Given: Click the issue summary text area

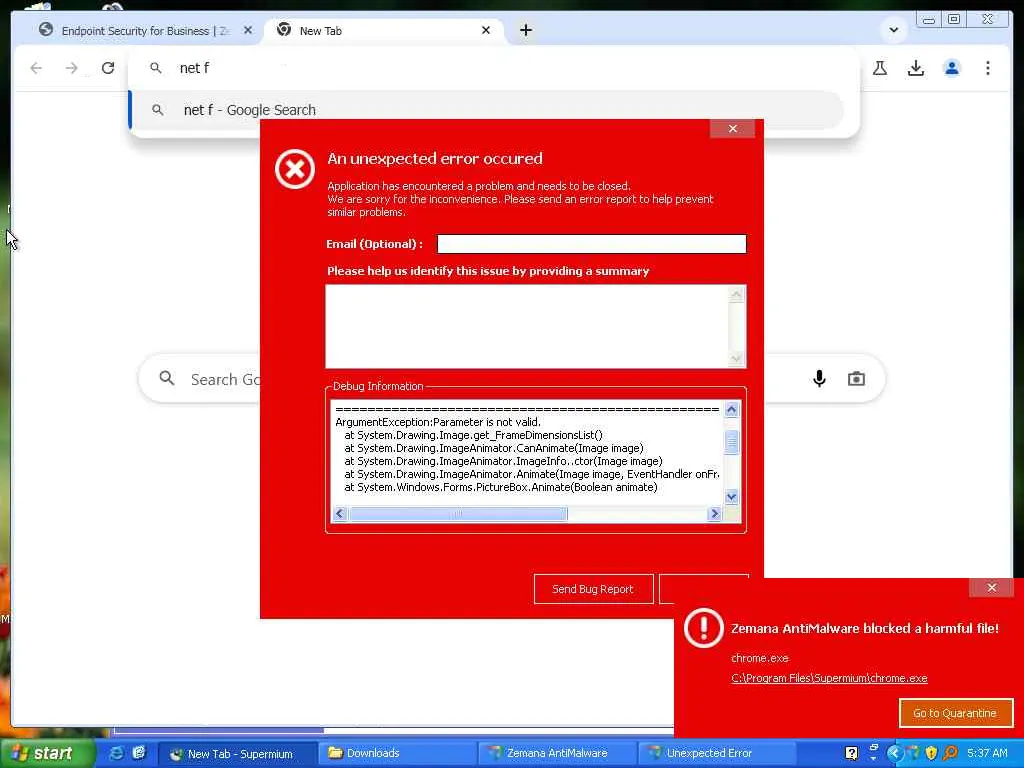Looking at the screenshot, I should pos(536,327).
